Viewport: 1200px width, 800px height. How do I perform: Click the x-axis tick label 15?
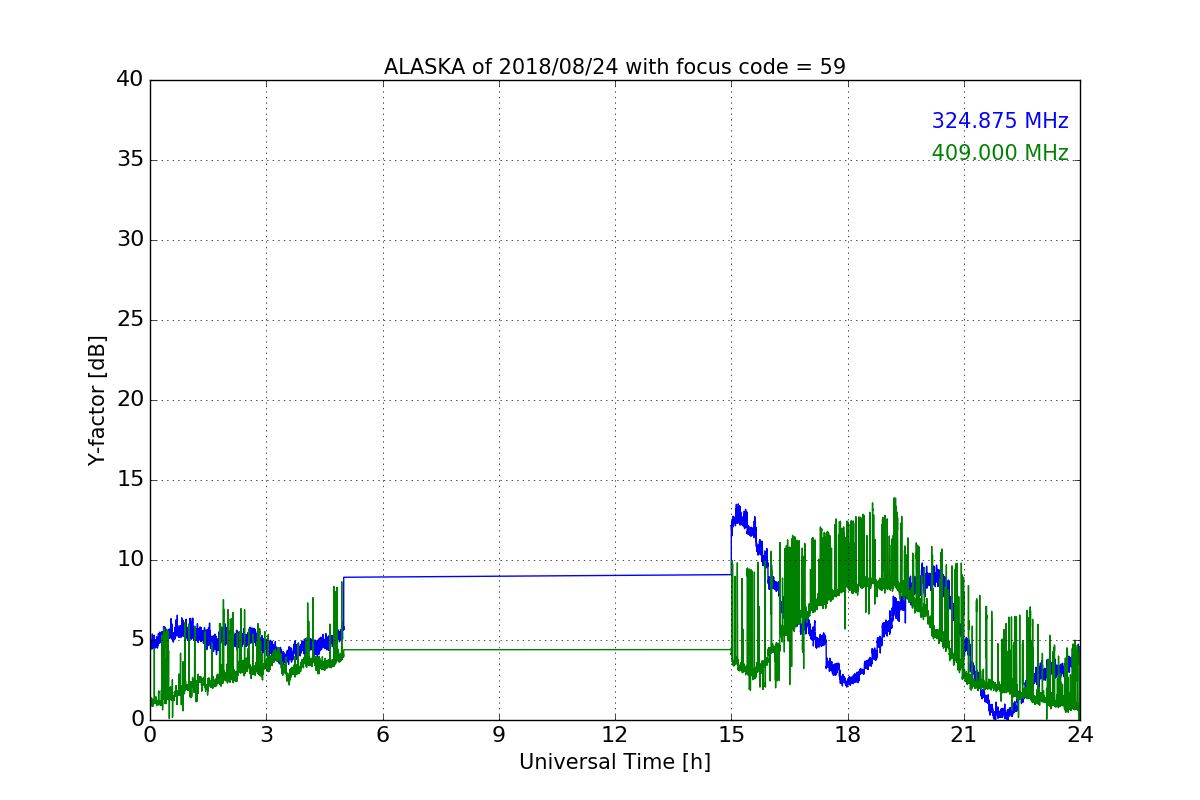point(731,735)
